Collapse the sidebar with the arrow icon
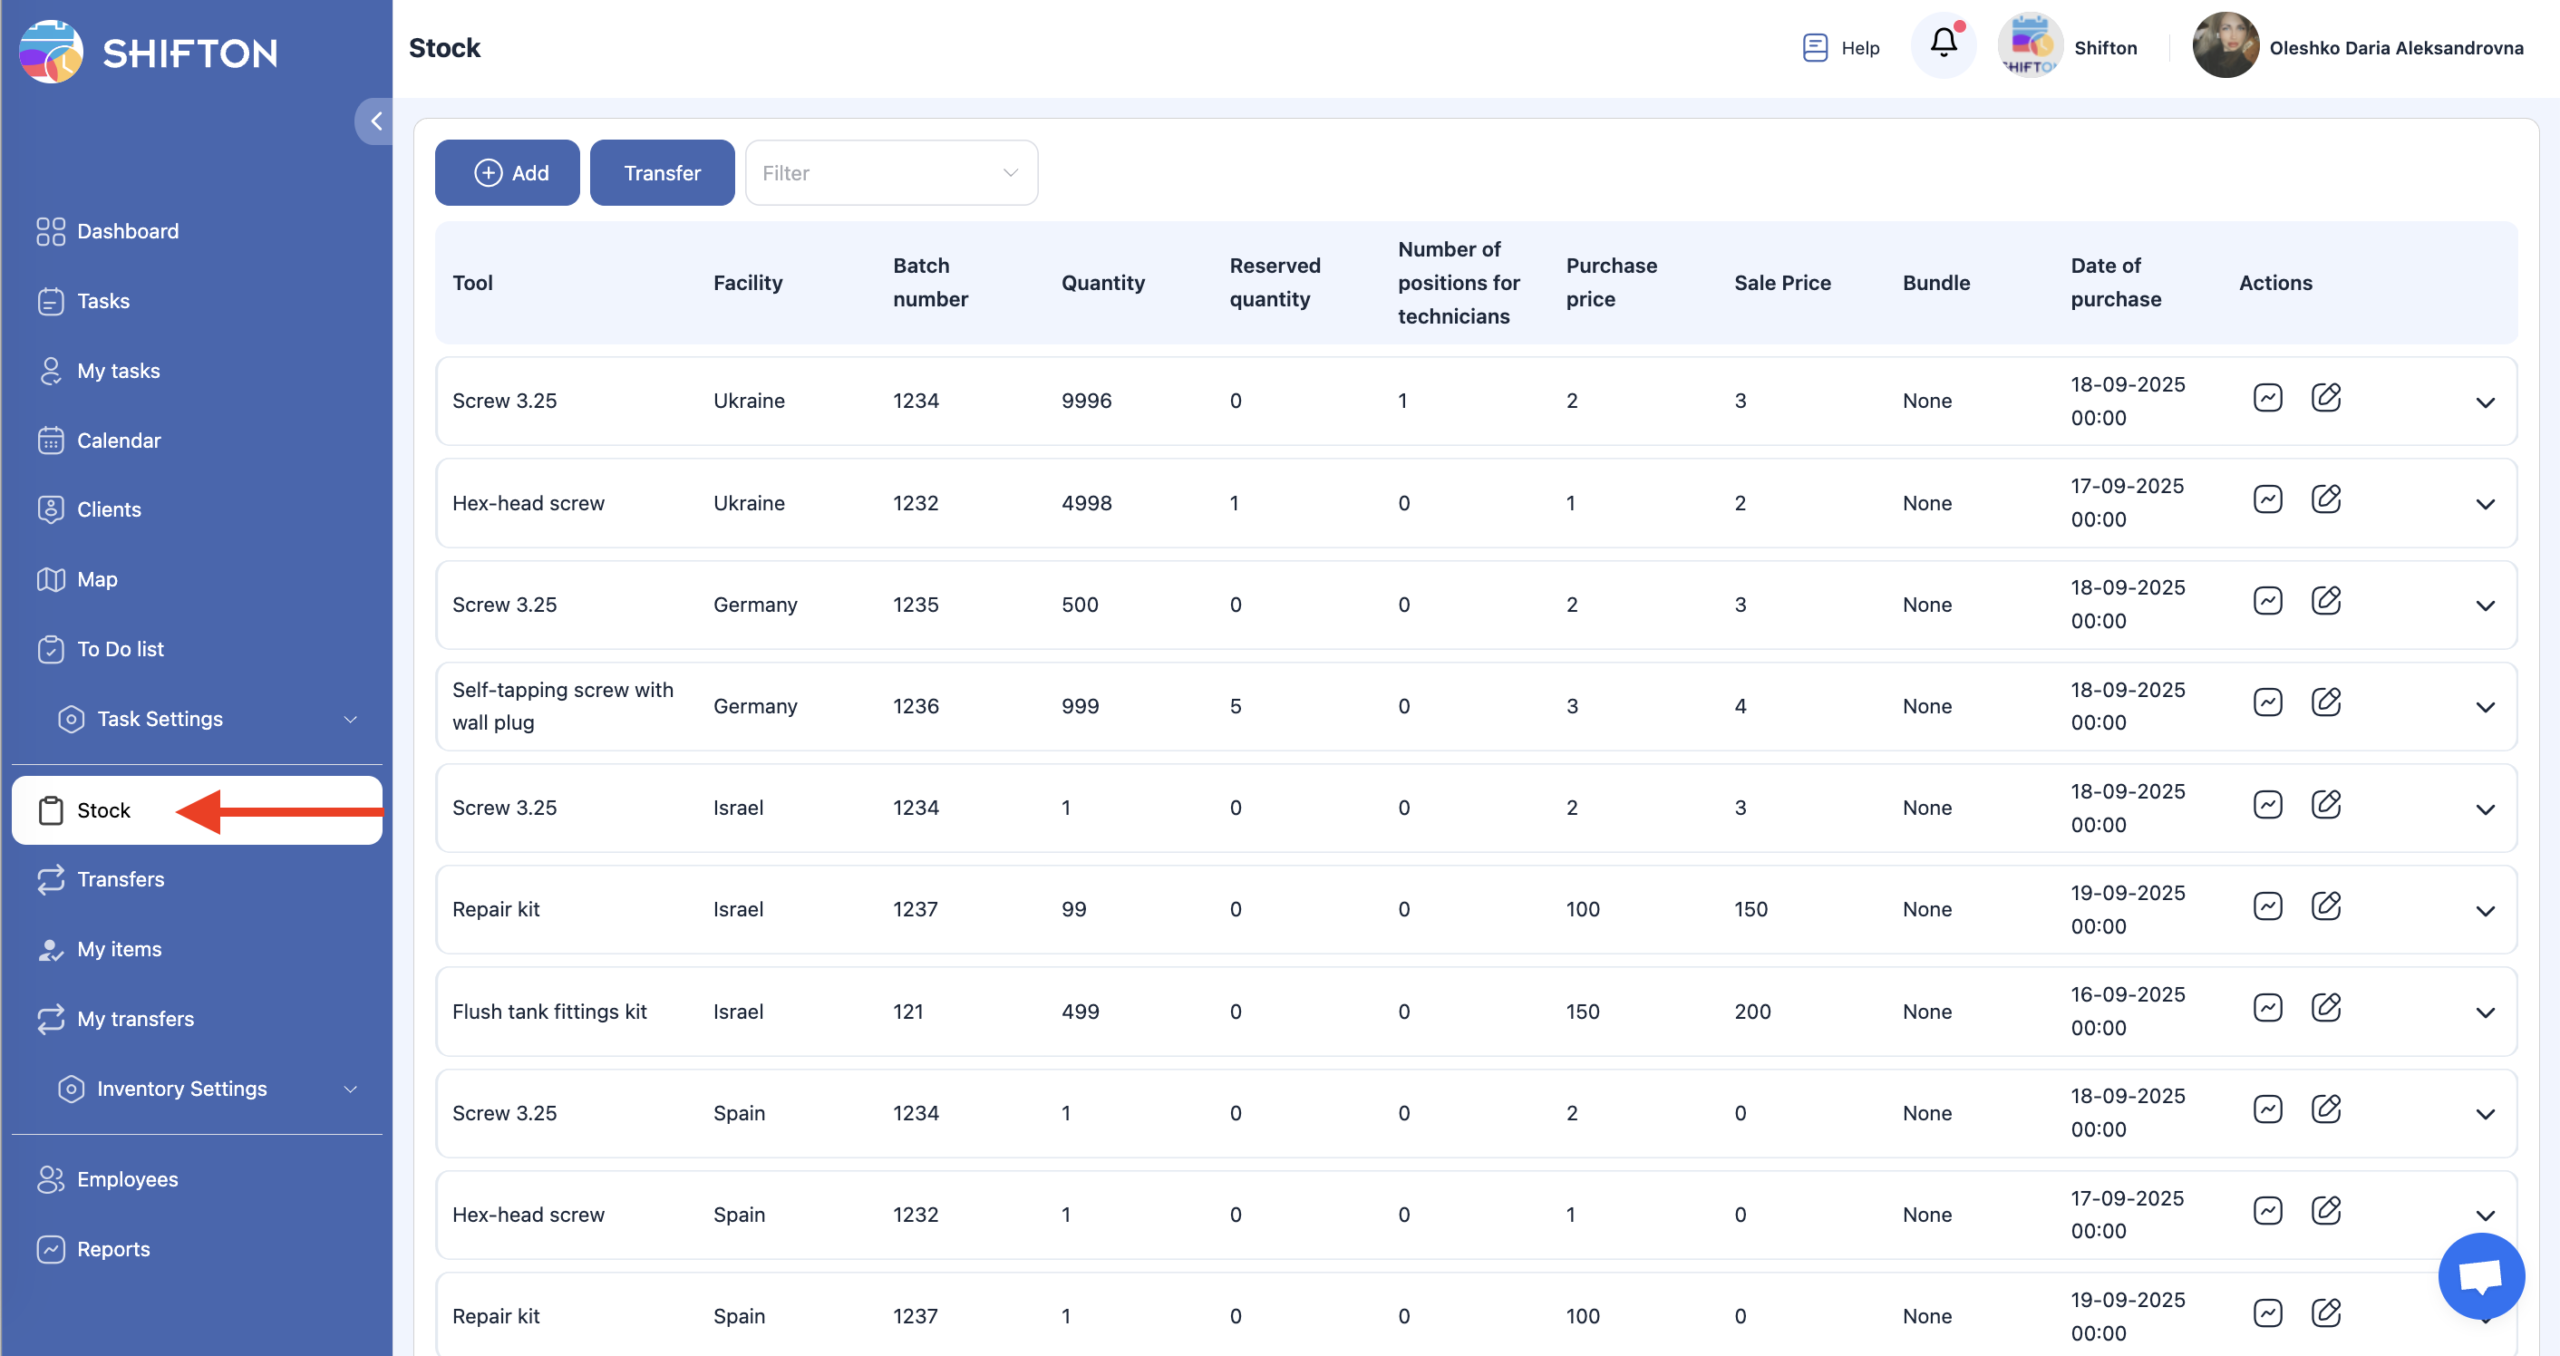The width and height of the screenshot is (2560, 1356). coord(376,122)
